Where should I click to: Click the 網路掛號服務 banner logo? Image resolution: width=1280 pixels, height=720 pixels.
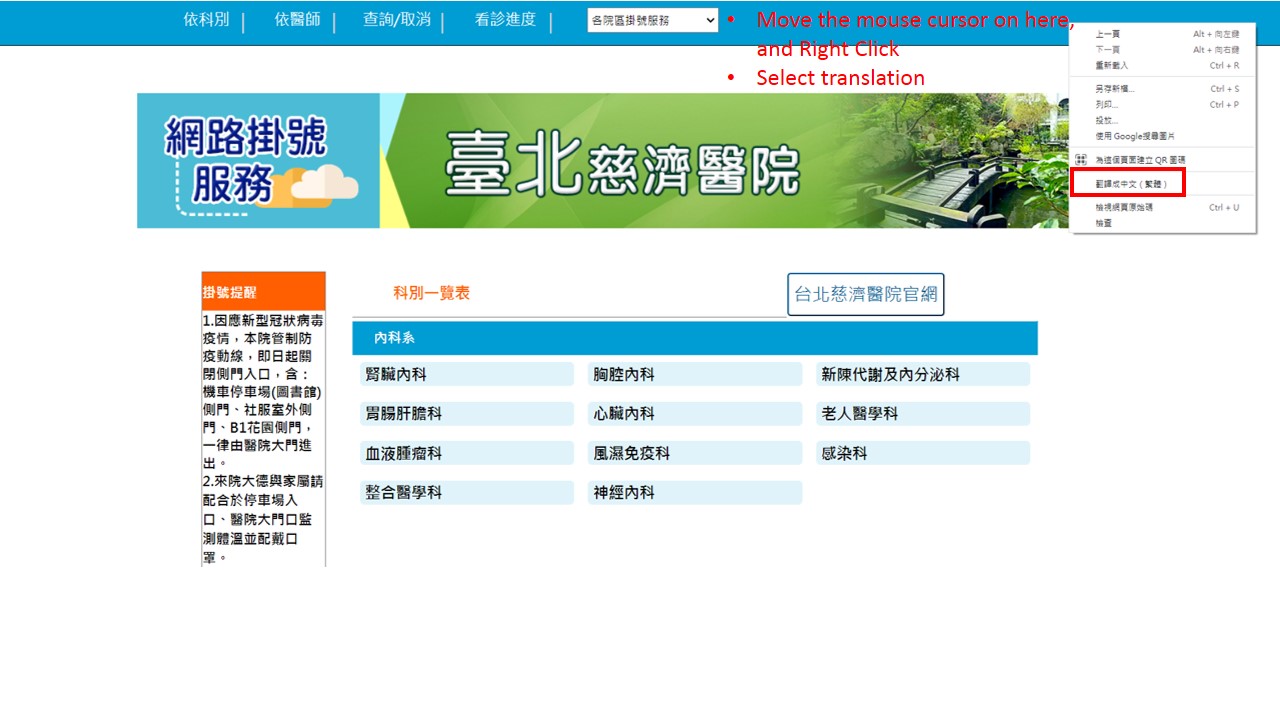pyautogui.click(x=258, y=161)
